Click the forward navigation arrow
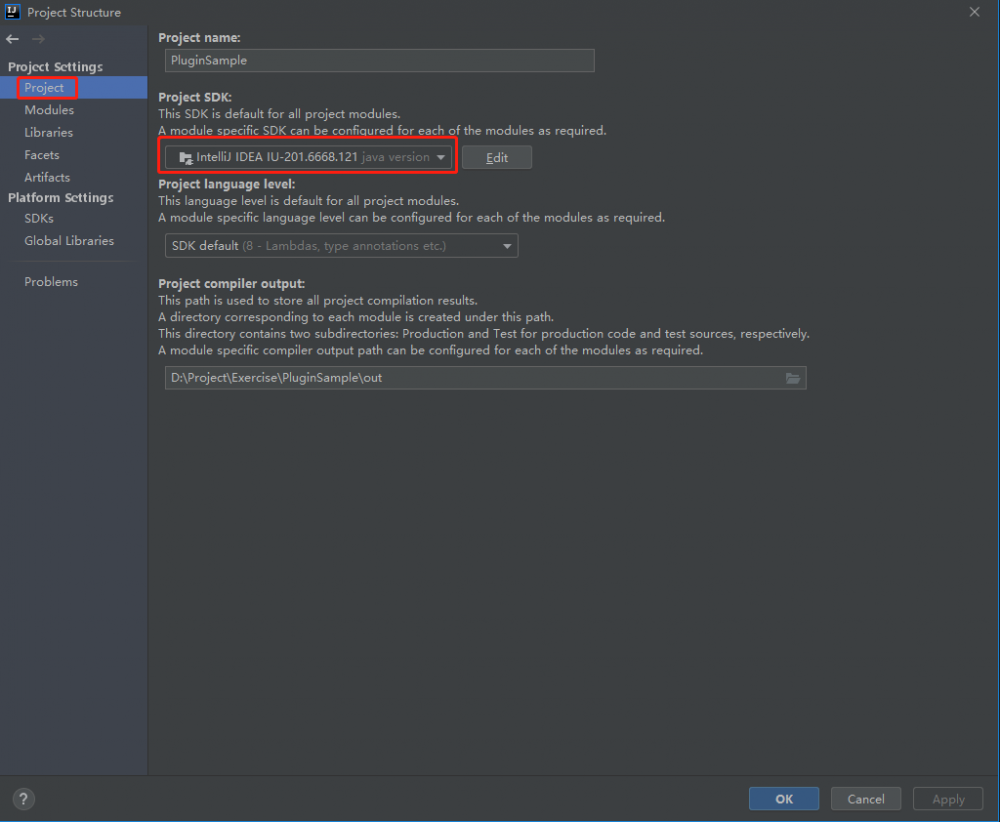The height and width of the screenshot is (822, 1000). point(38,39)
